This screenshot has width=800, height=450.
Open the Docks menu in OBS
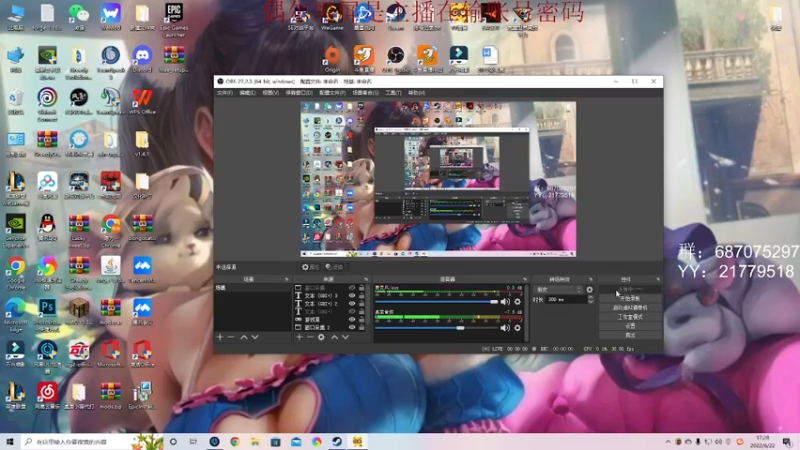click(298, 93)
